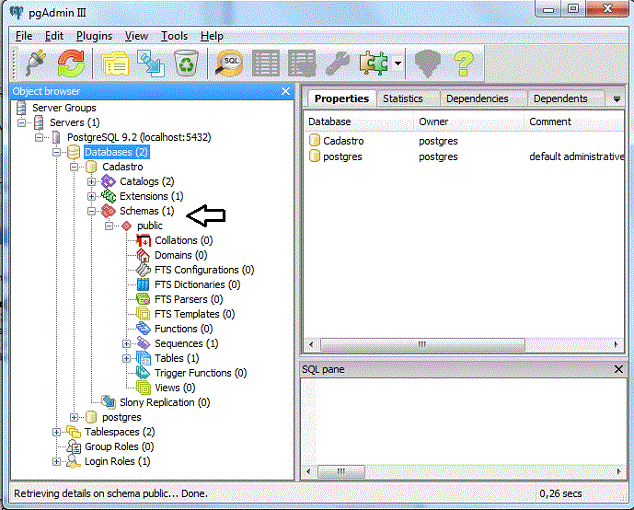Click the FTS Parsers (0) icon
Image resolution: width=634 pixels, height=510 pixels.
click(x=144, y=300)
